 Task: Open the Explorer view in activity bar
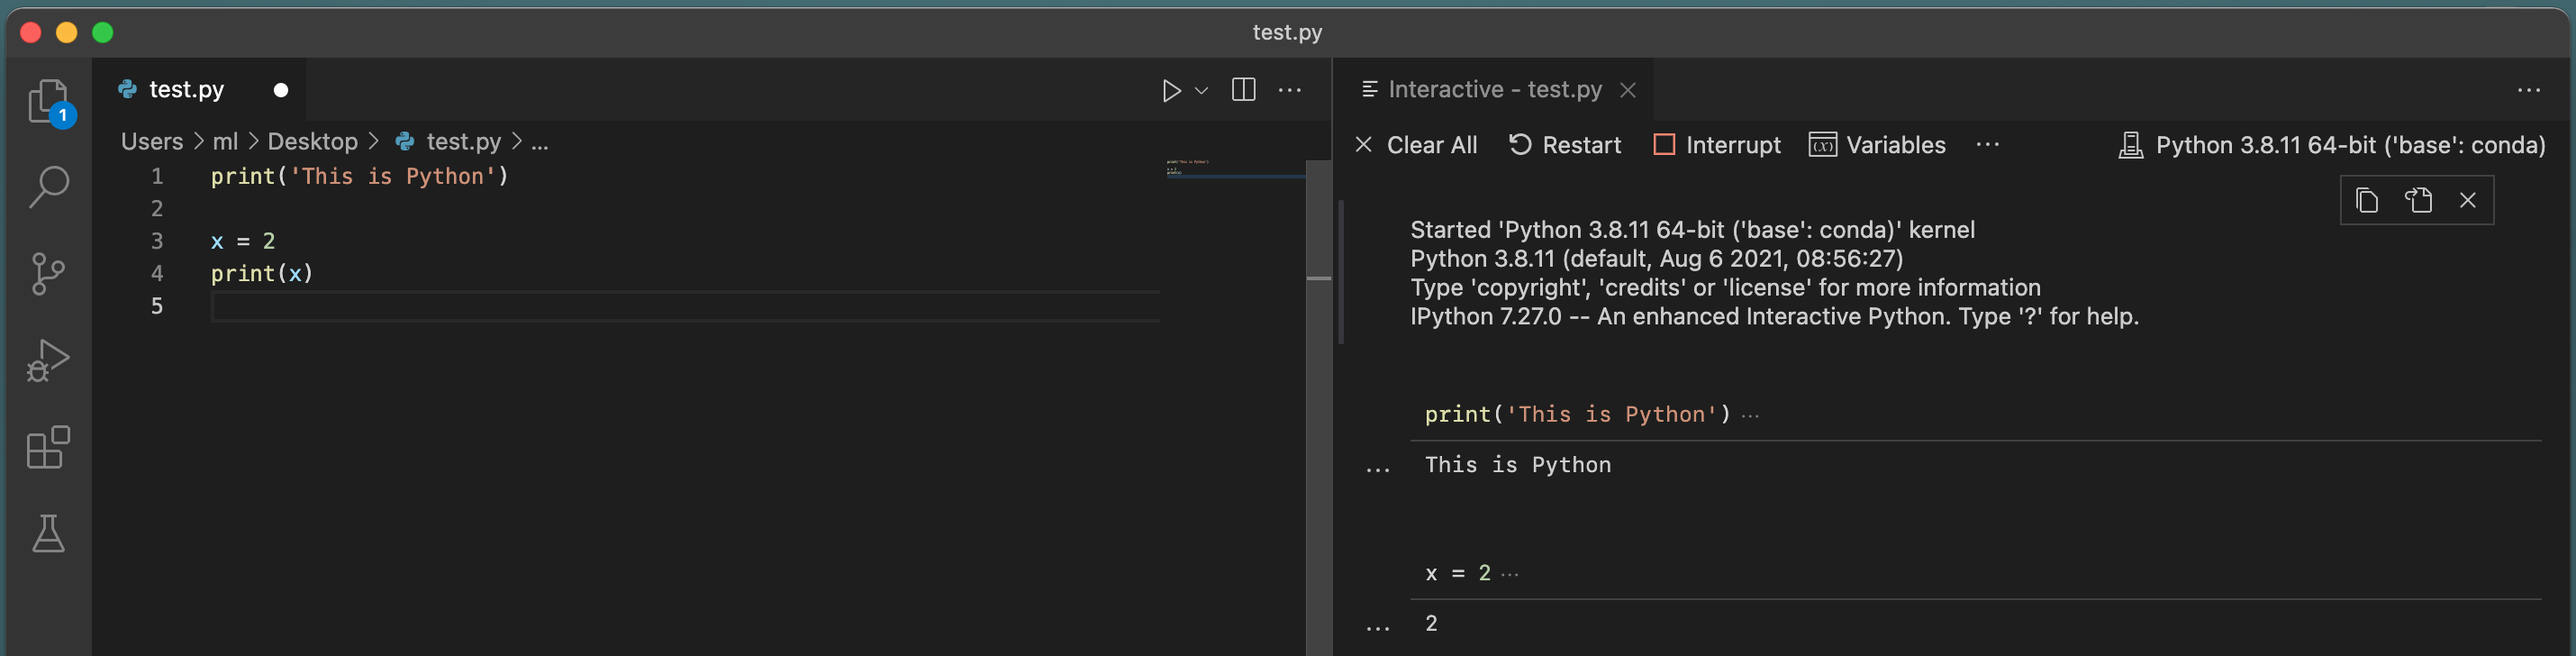pos(48,101)
